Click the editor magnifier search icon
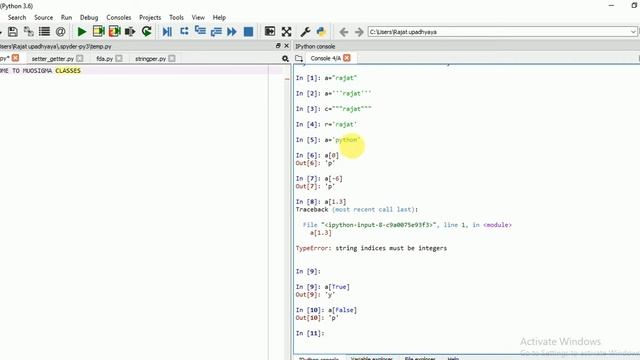Viewport: 640px width, 360px height. (285, 59)
